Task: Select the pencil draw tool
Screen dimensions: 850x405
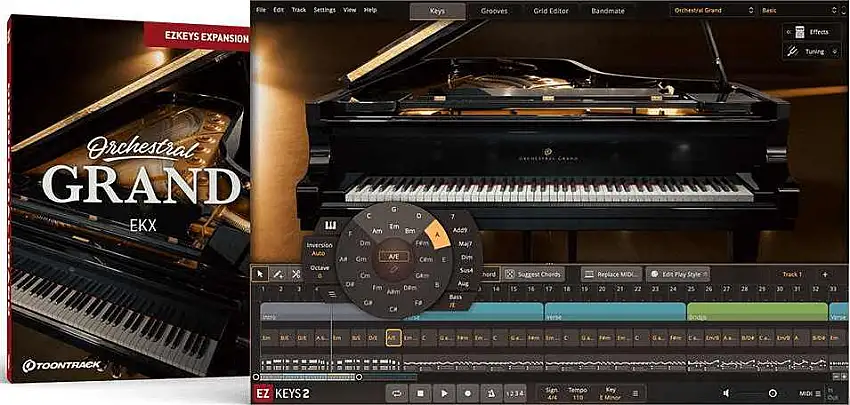Action: (278, 274)
